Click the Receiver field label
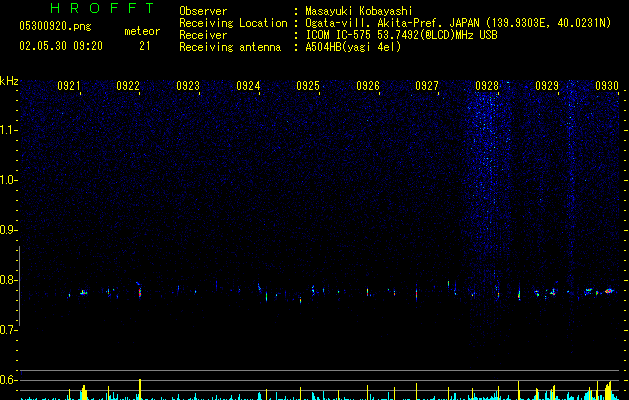Image resolution: width=629 pixels, height=400 pixels. (x=203, y=35)
